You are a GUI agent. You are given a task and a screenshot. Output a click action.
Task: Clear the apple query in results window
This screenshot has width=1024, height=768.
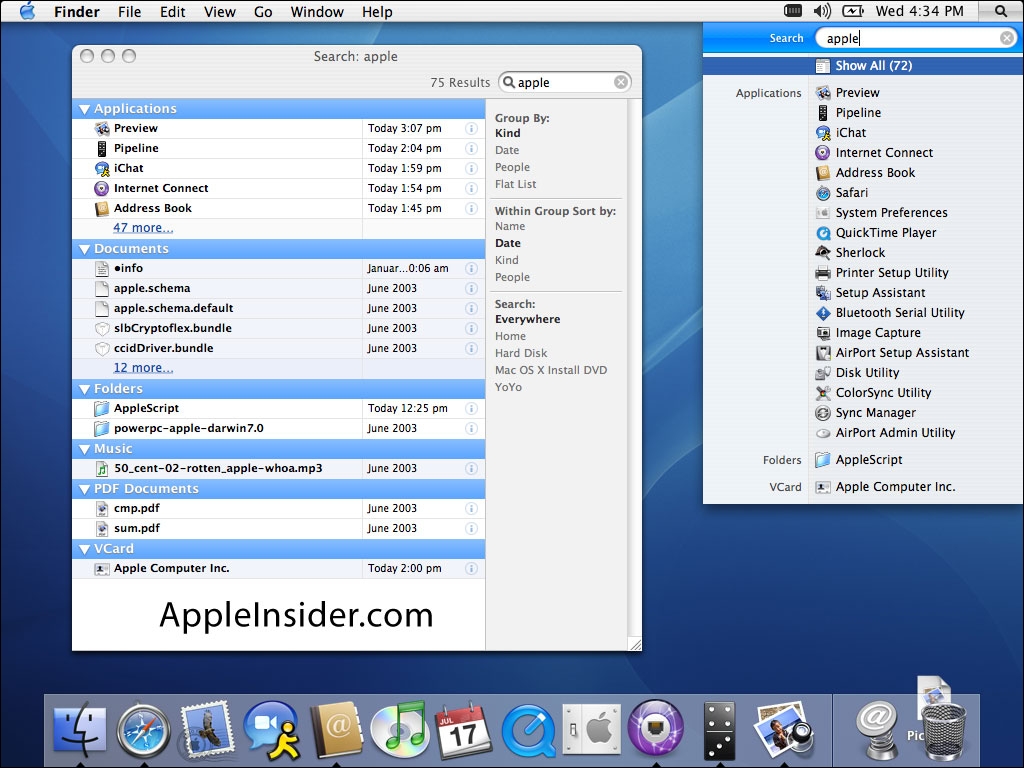(x=620, y=82)
